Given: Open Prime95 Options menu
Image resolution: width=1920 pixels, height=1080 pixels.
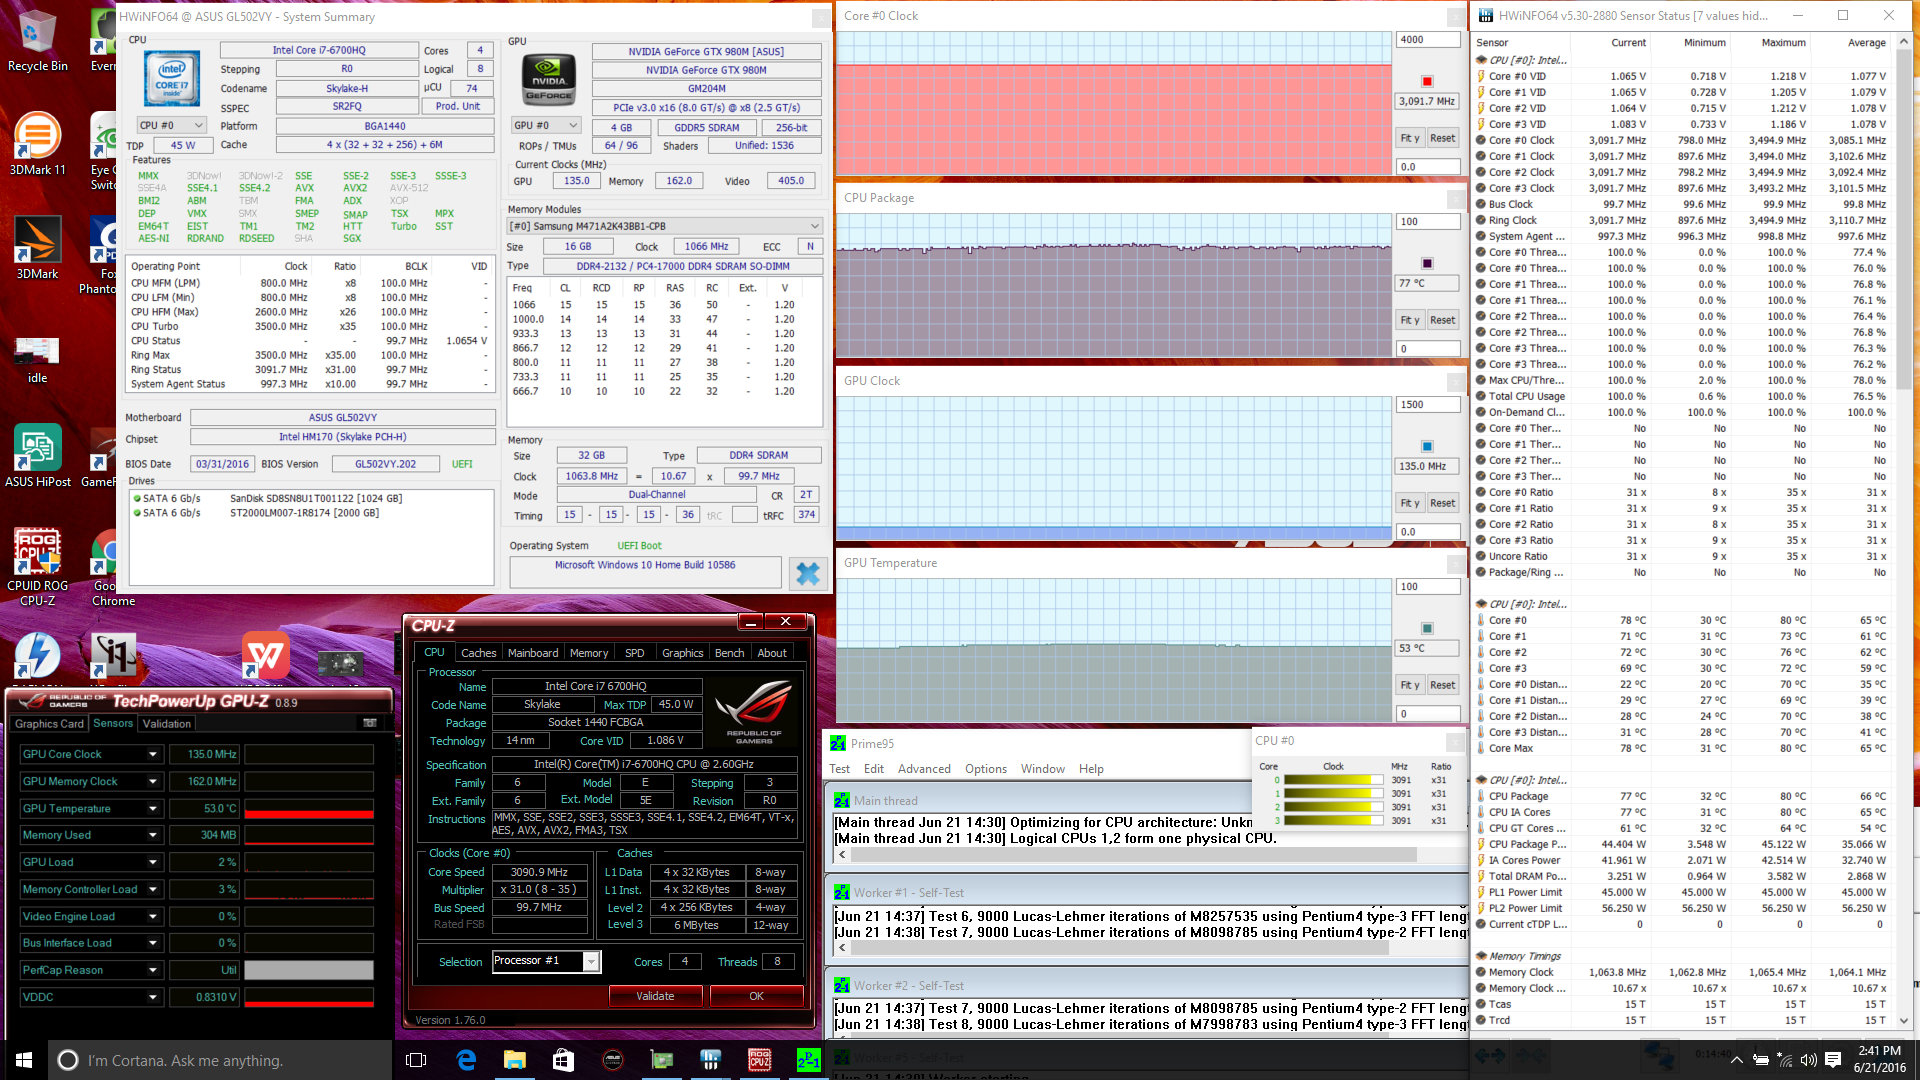Looking at the screenshot, I should [986, 769].
